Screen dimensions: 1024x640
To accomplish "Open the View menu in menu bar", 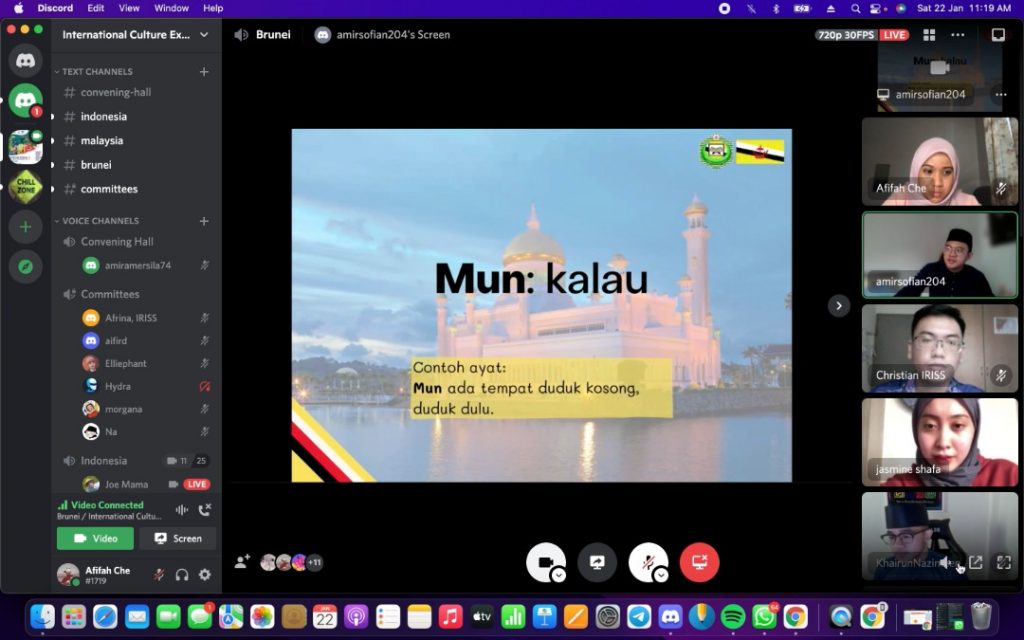I will pyautogui.click(x=129, y=8).
